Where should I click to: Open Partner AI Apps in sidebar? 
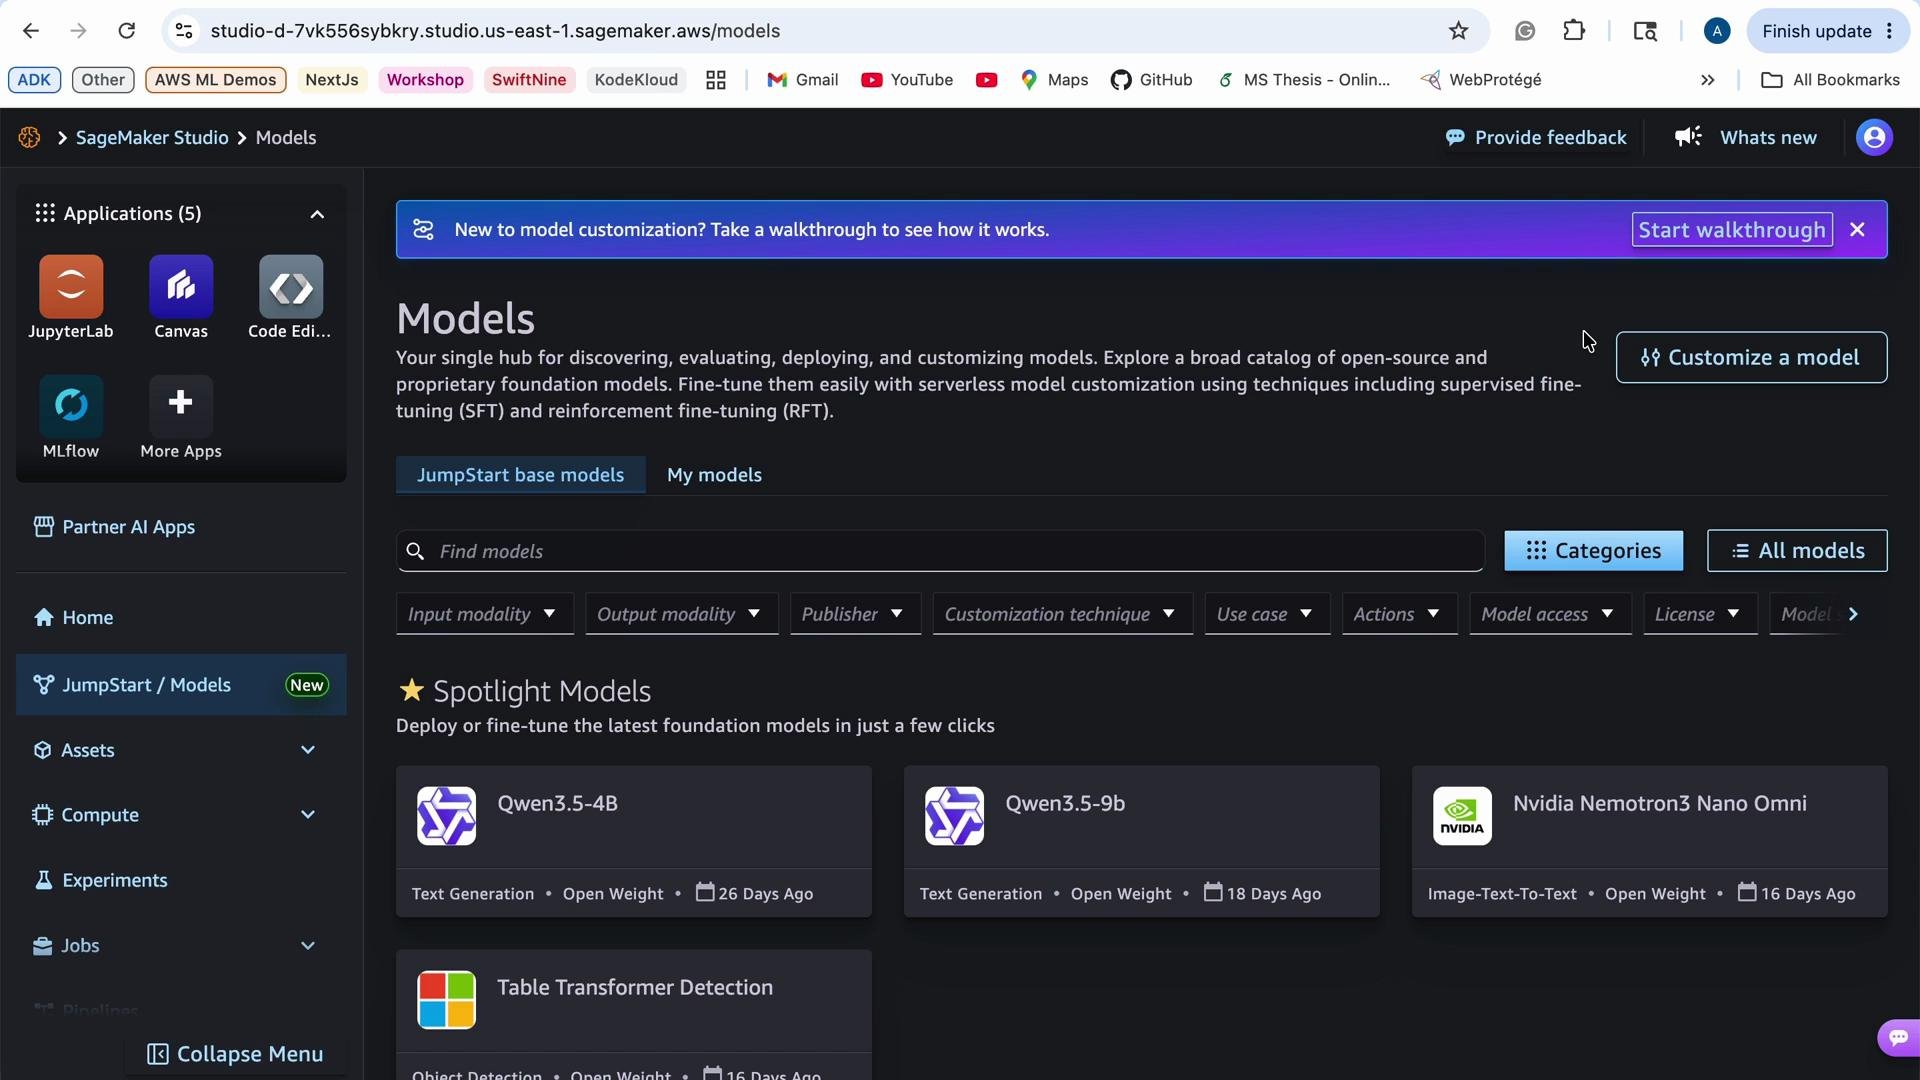181,527
